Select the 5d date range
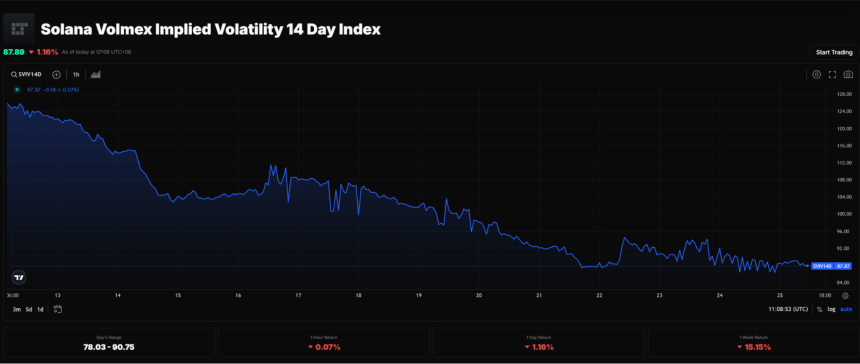This screenshot has width=860, height=364. [x=29, y=309]
